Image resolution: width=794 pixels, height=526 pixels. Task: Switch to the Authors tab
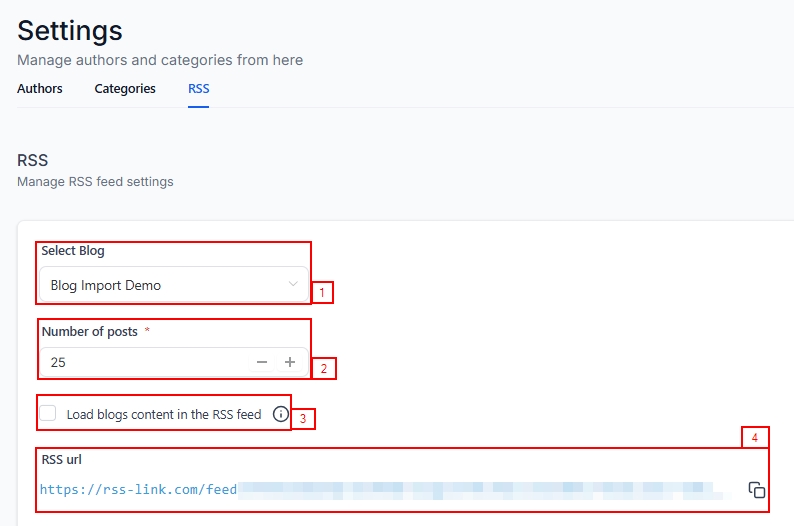point(40,89)
